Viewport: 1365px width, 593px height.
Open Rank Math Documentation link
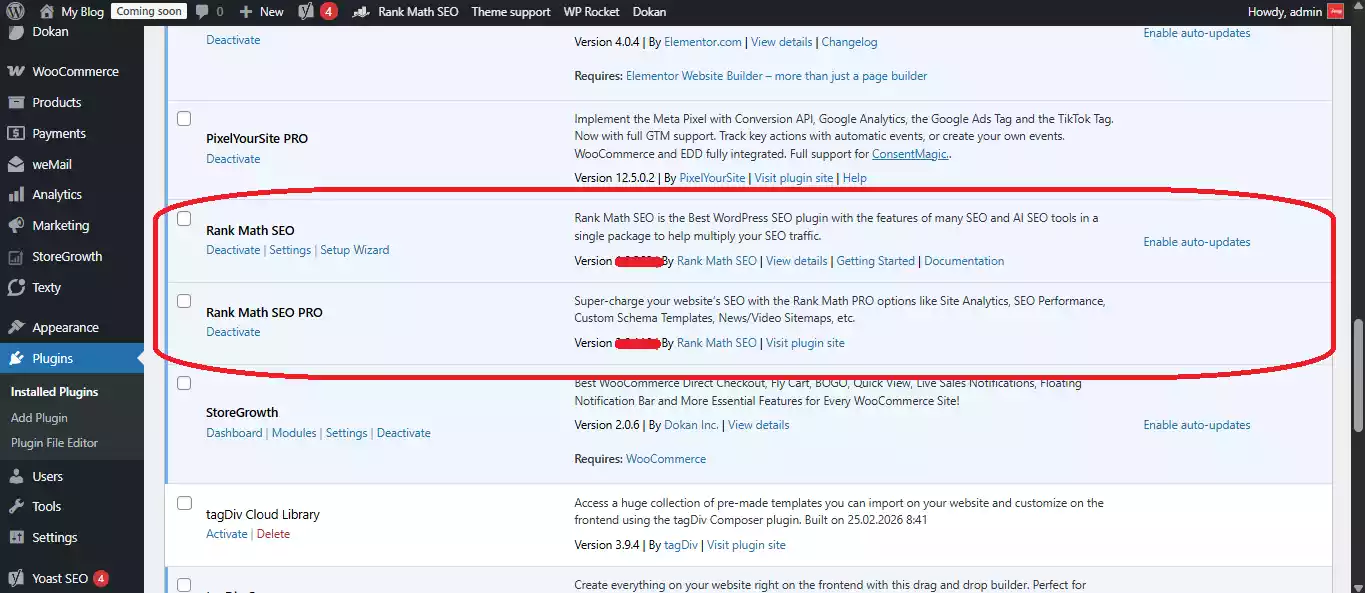(x=964, y=261)
